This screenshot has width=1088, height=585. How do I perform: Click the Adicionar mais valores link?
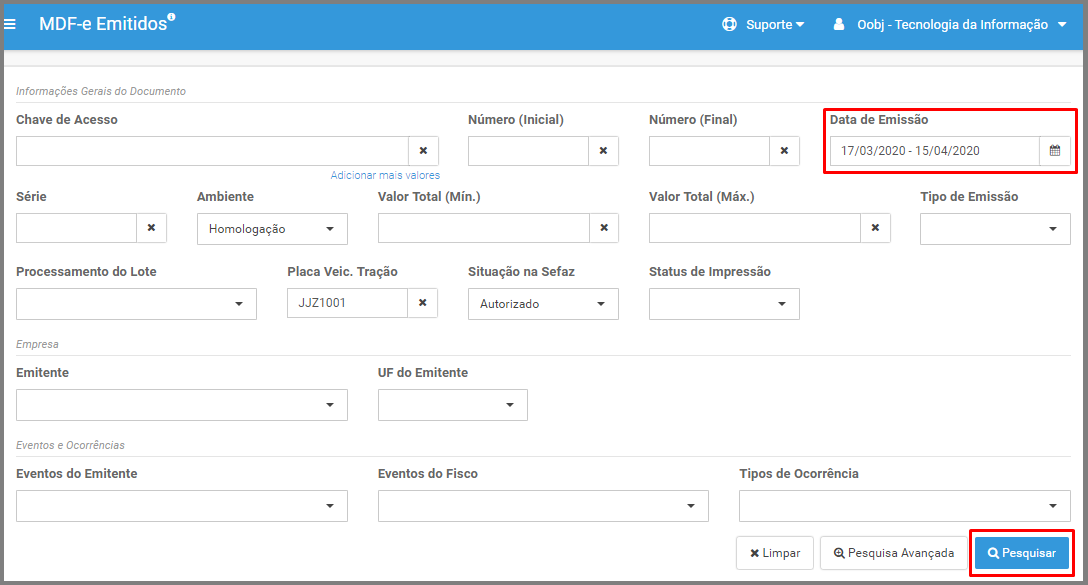point(385,175)
